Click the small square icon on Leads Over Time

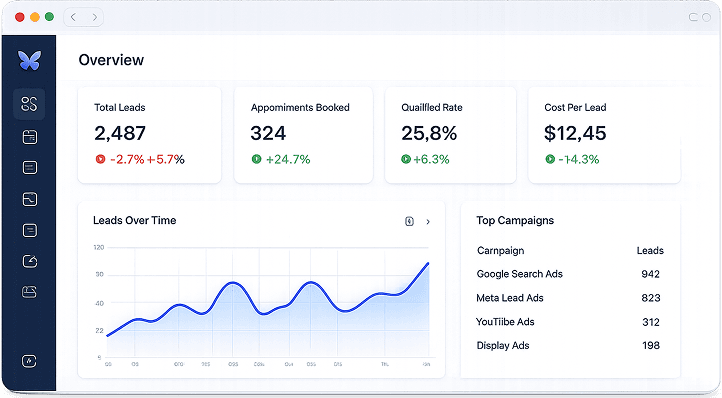click(x=409, y=222)
